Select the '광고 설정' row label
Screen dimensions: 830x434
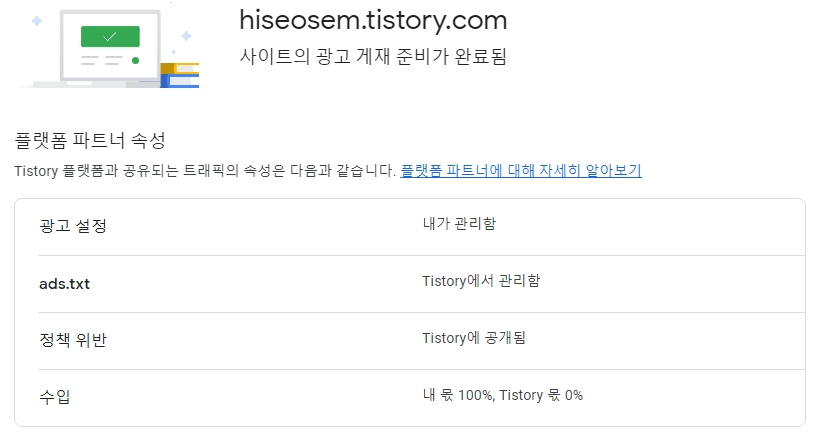[73, 226]
